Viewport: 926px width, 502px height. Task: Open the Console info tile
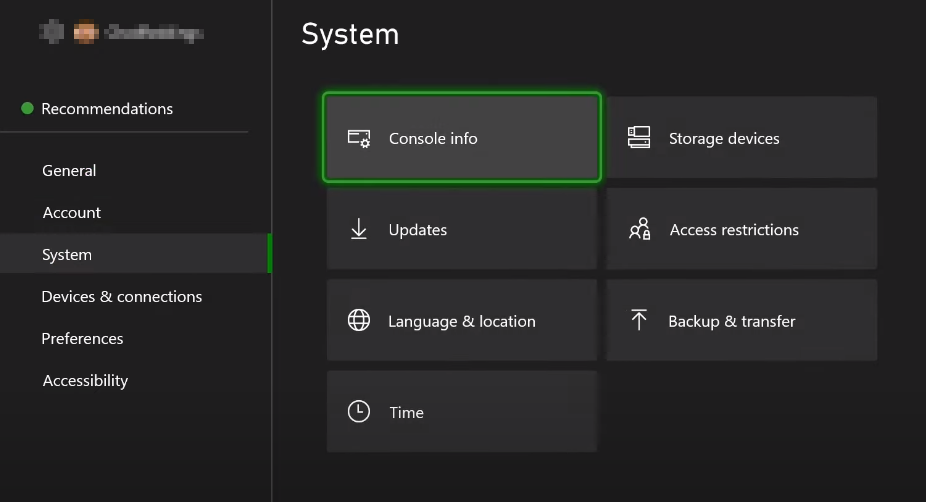(462, 138)
